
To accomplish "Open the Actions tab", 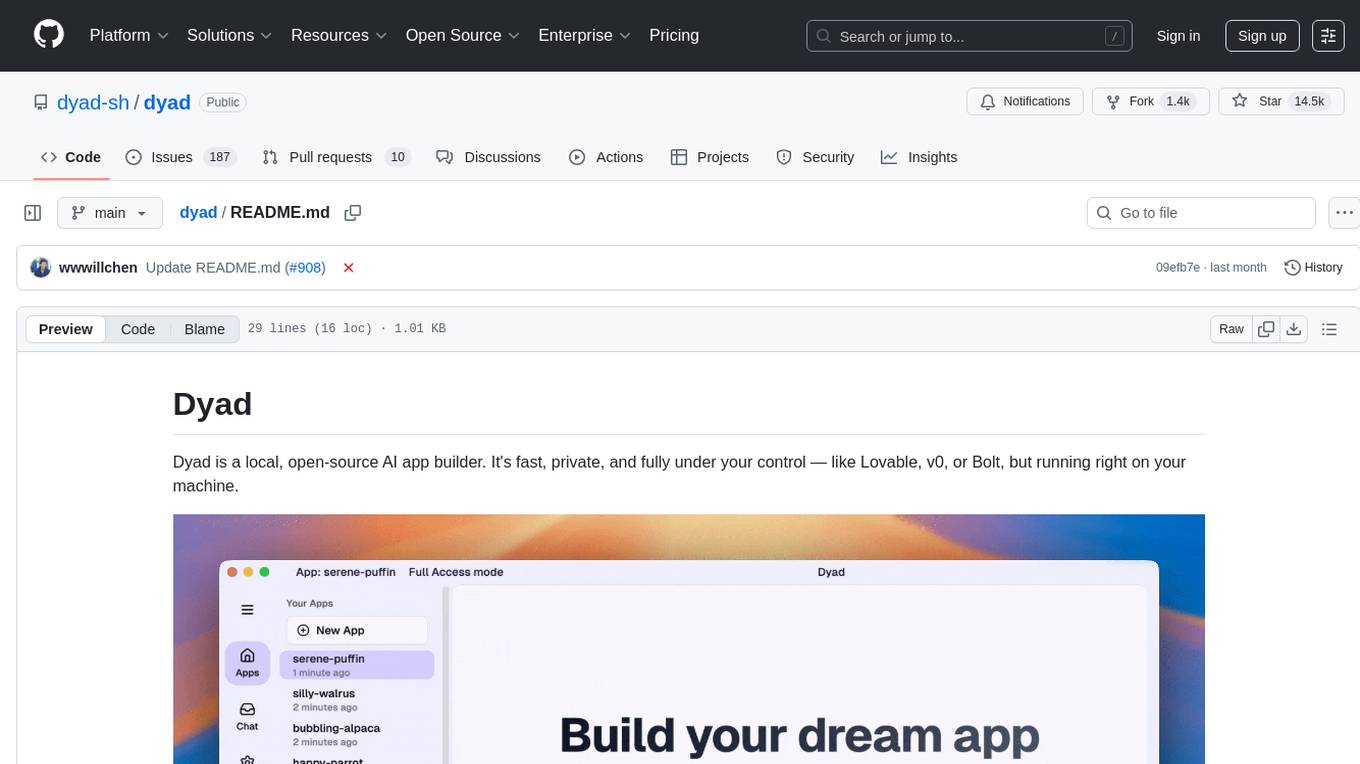I will [606, 157].
